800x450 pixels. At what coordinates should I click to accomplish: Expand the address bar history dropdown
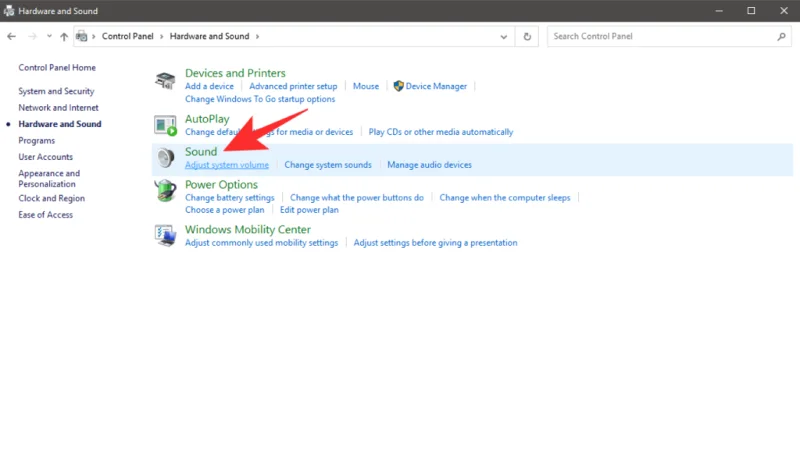click(504, 36)
